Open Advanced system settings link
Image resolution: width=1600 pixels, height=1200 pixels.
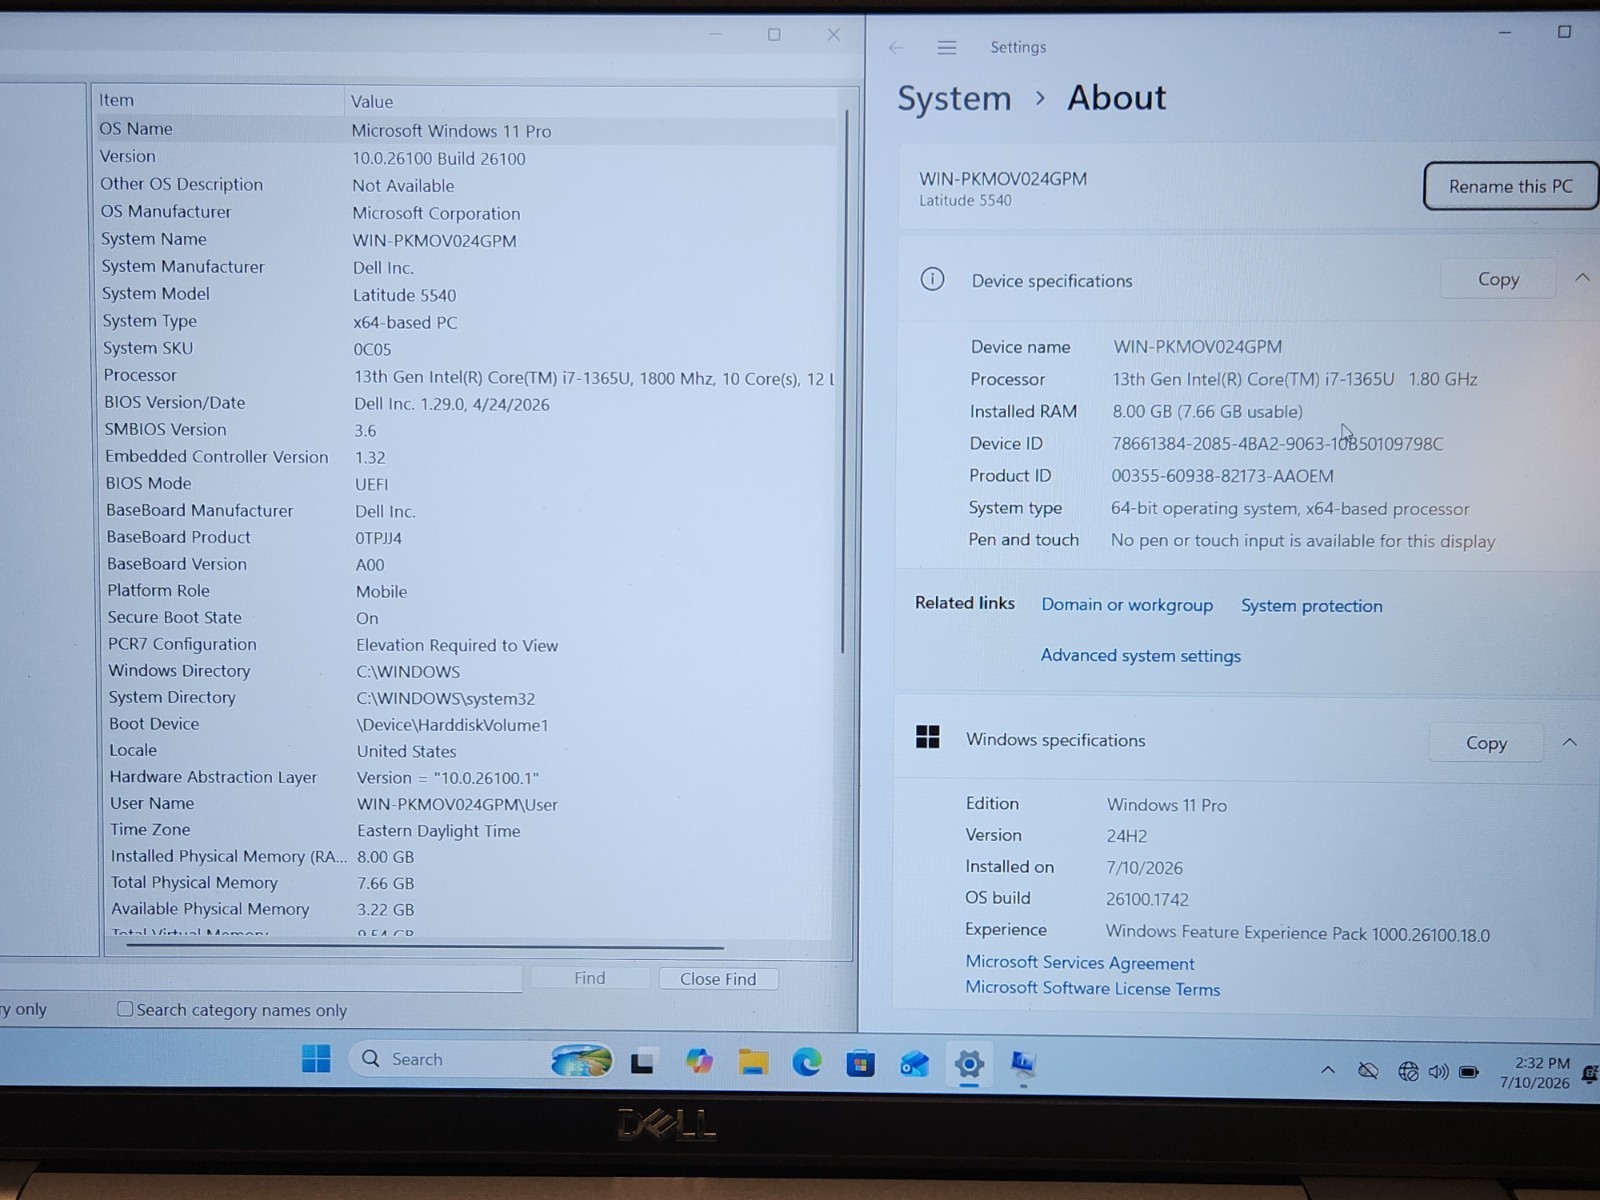pyautogui.click(x=1140, y=656)
